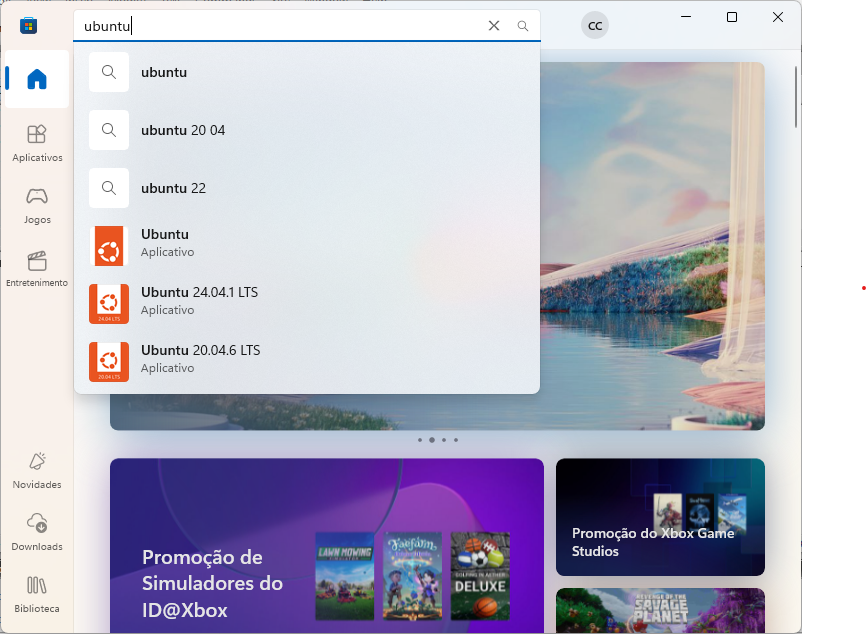Clear the search text with X
Viewport: 867px width, 634px height.
(493, 26)
